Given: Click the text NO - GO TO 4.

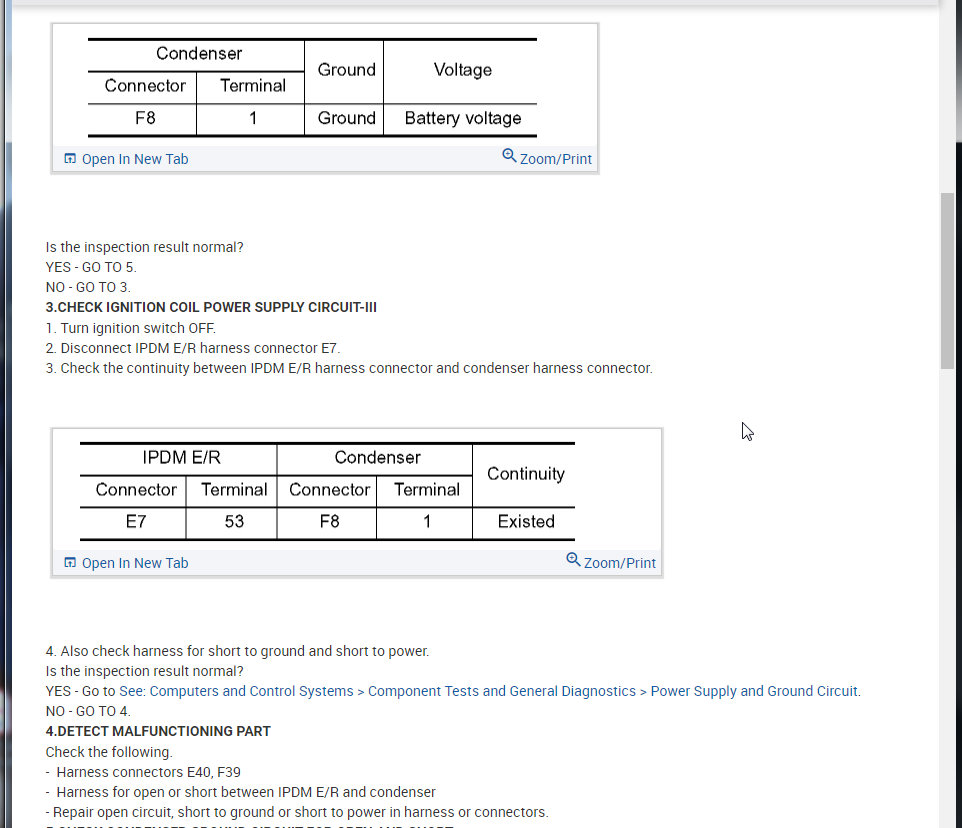Looking at the screenshot, I should click(x=88, y=711).
